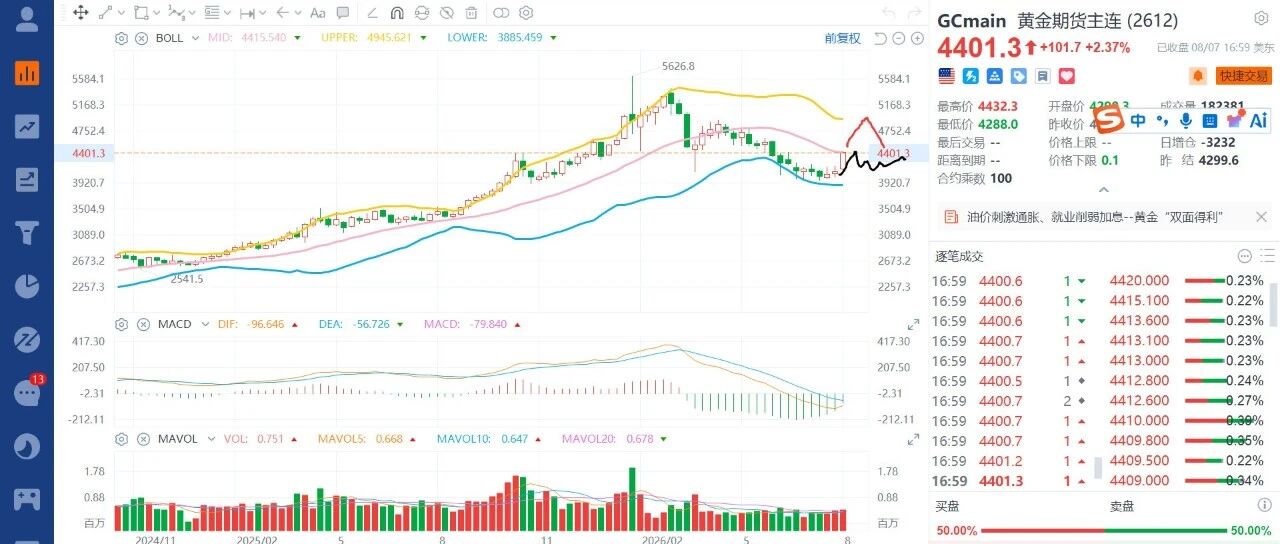Click the 快捷交易 quick trade button
Screen dimensions: 1280x544
coord(1244,76)
